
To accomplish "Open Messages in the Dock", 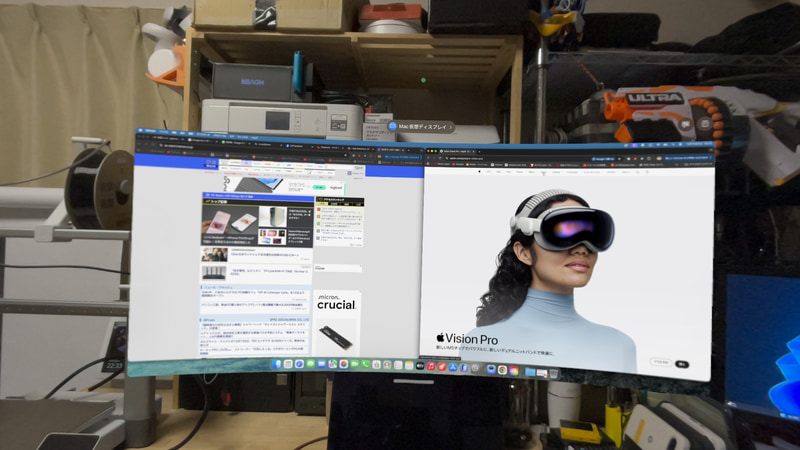I will tap(310, 364).
